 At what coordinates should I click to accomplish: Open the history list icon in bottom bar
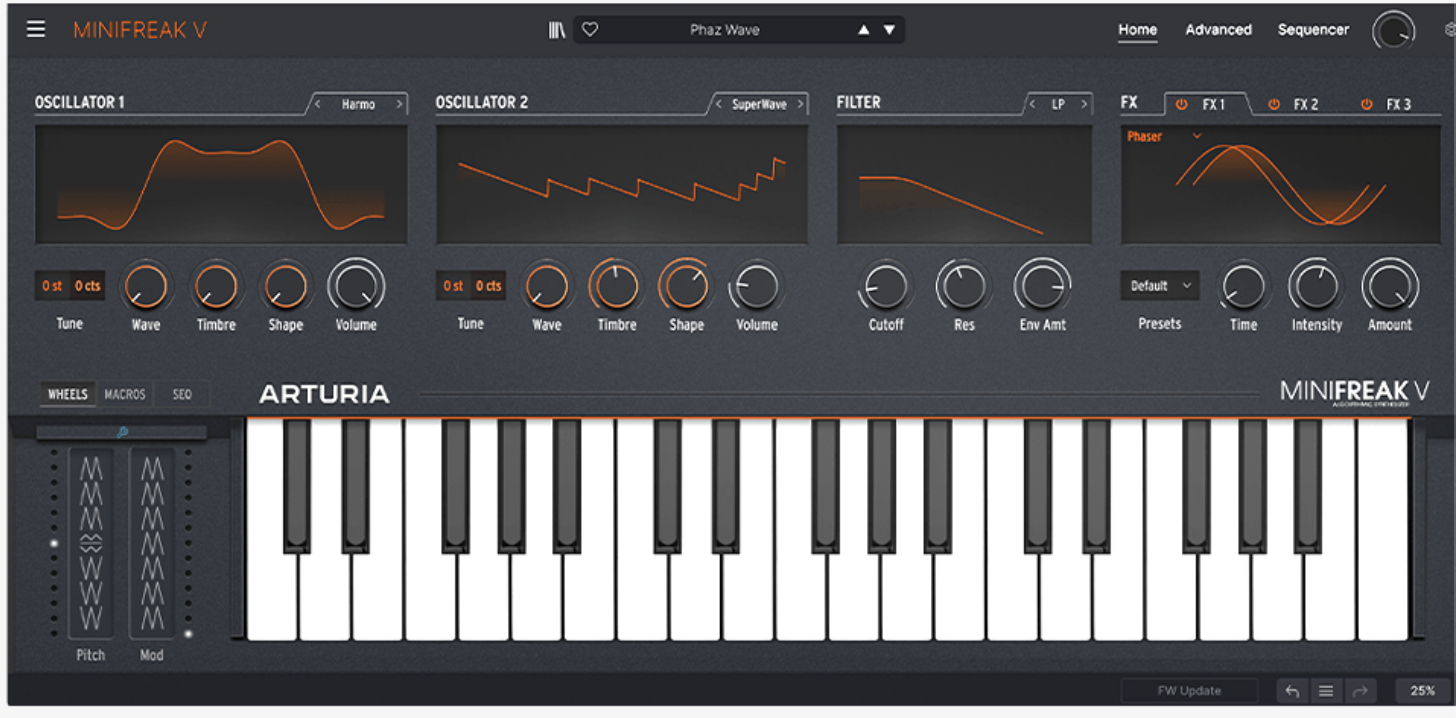(x=1326, y=690)
